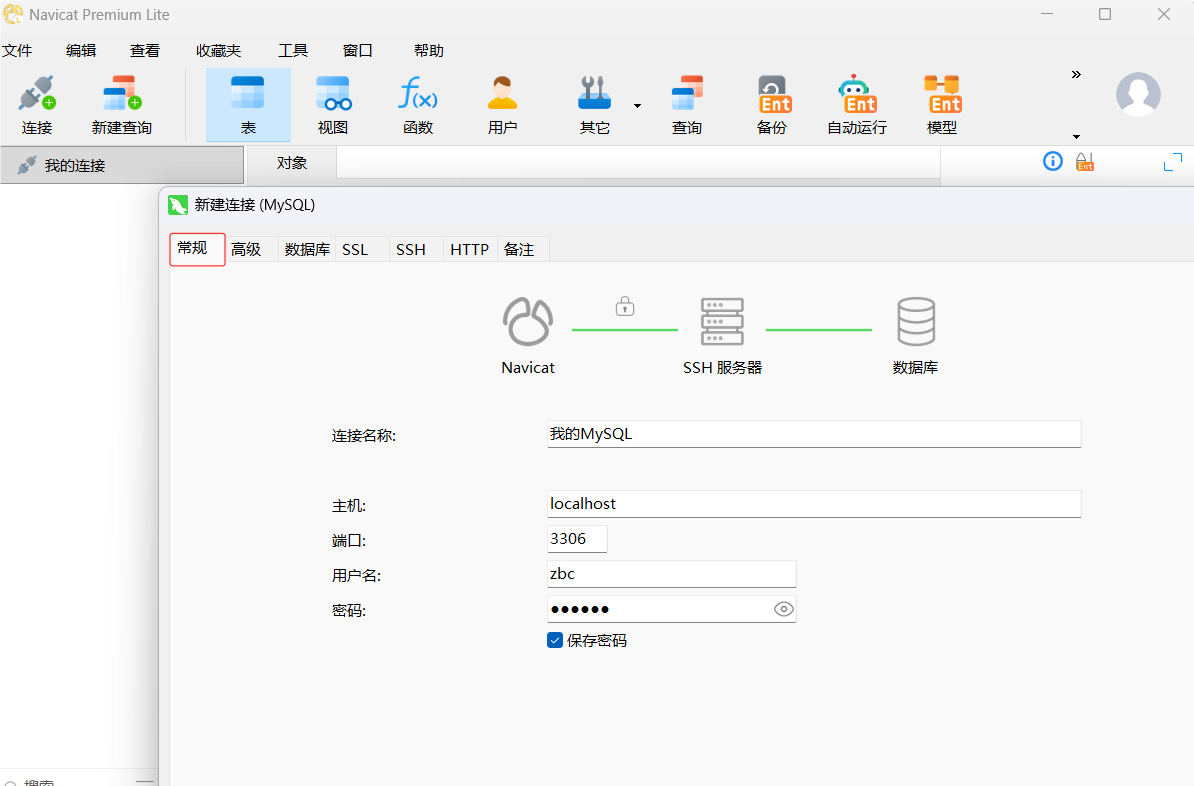Open the Query (查询) toolbar icon
The width and height of the screenshot is (1194, 786).
click(x=687, y=105)
